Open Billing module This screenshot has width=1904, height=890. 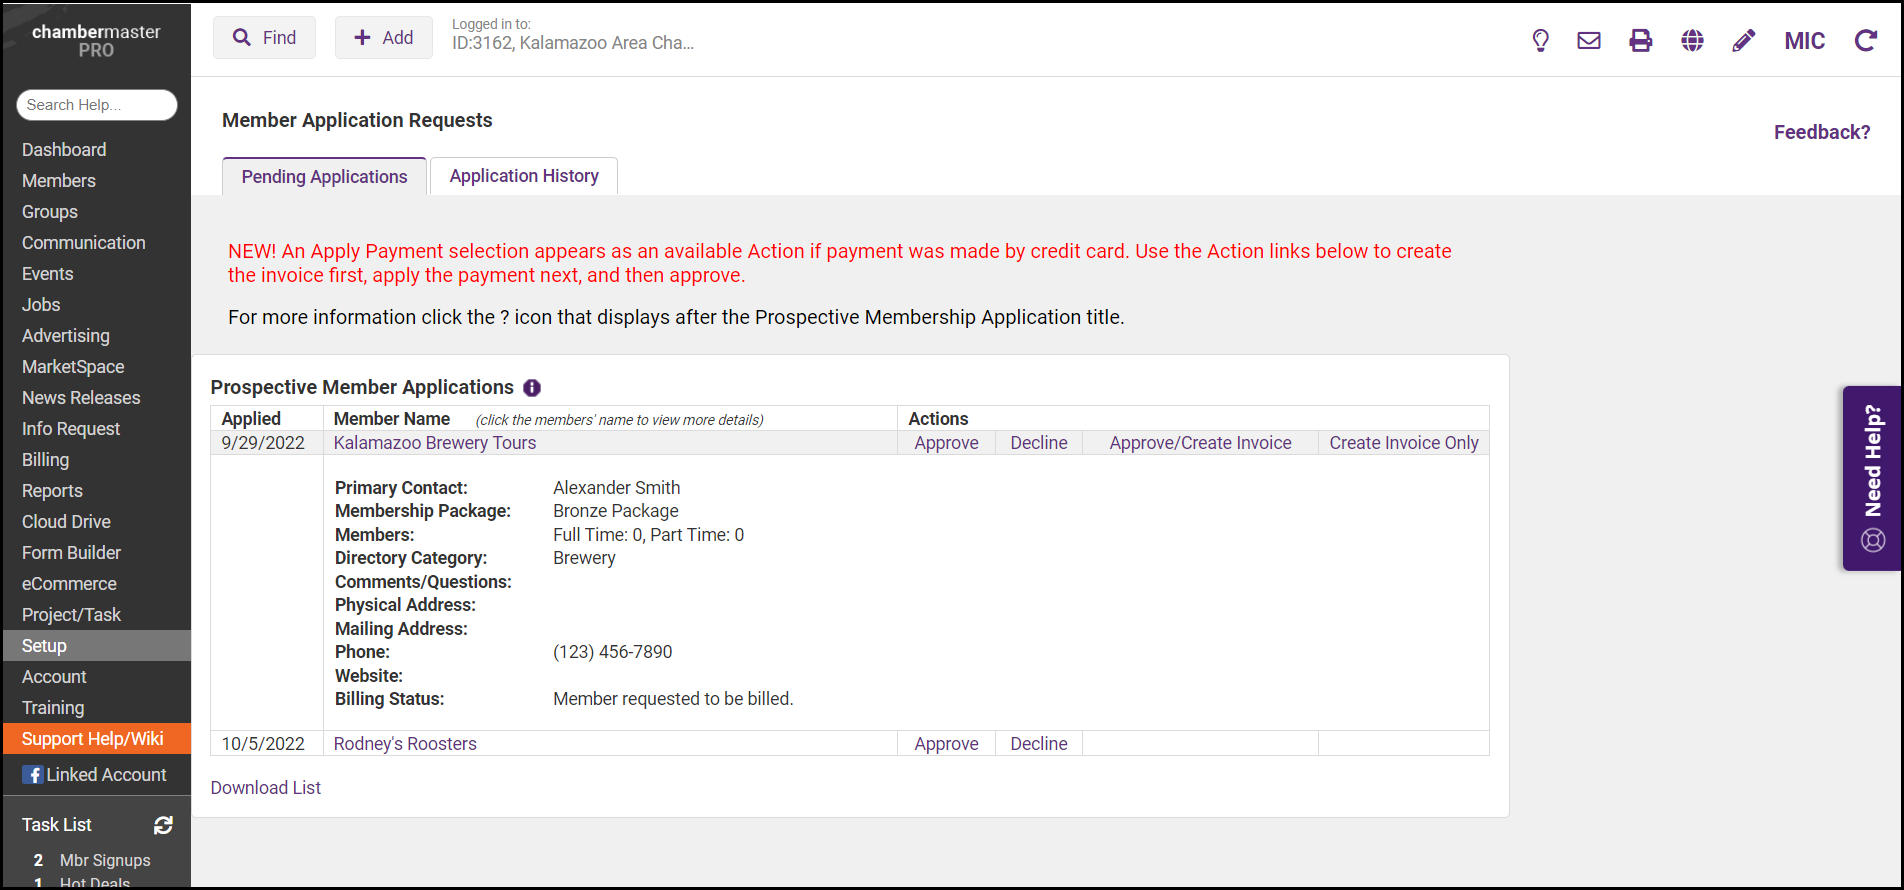tap(46, 460)
